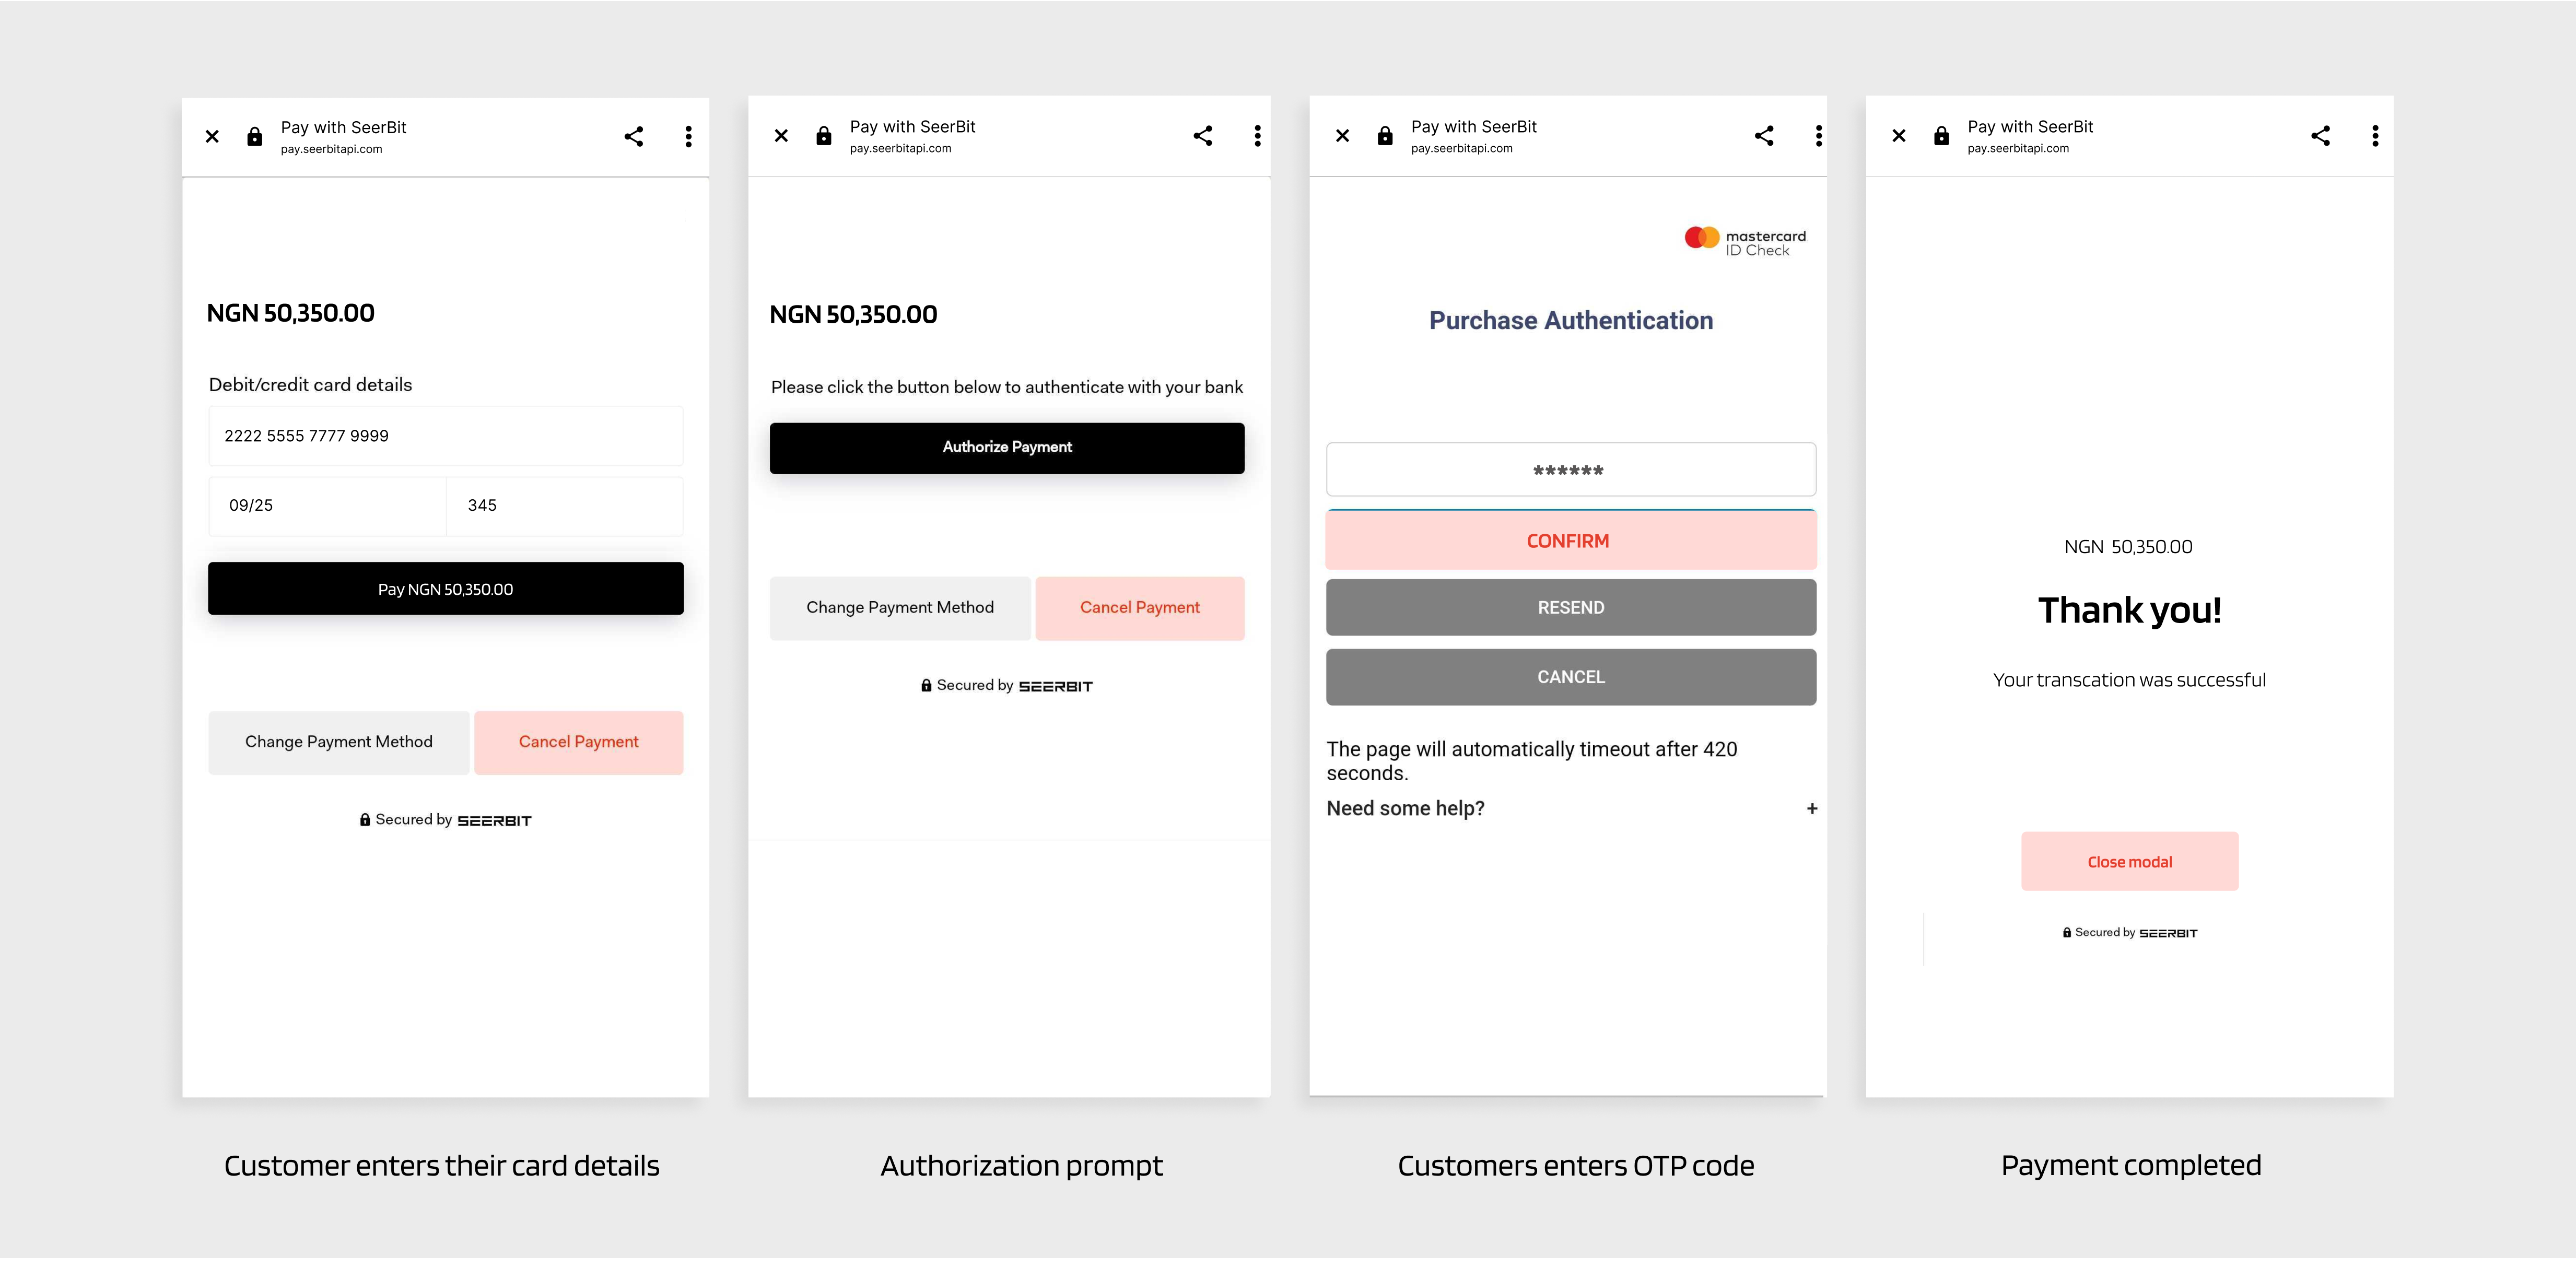Image resolution: width=2576 pixels, height=1268 pixels.
Task: Select Change Payment Method on first screen
Action: (x=338, y=741)
